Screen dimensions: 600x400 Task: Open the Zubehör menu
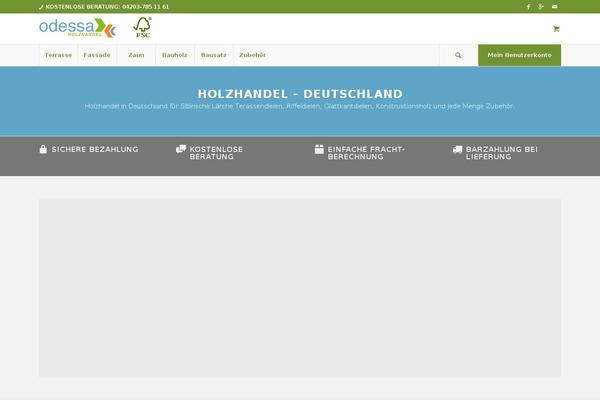pos(253,55)
